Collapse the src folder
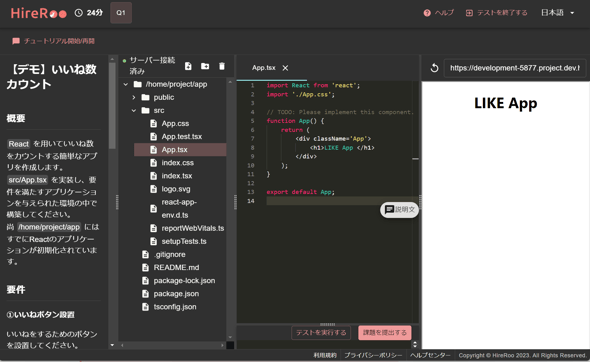Screen dimensions: 590x362 tap(134, 111)
